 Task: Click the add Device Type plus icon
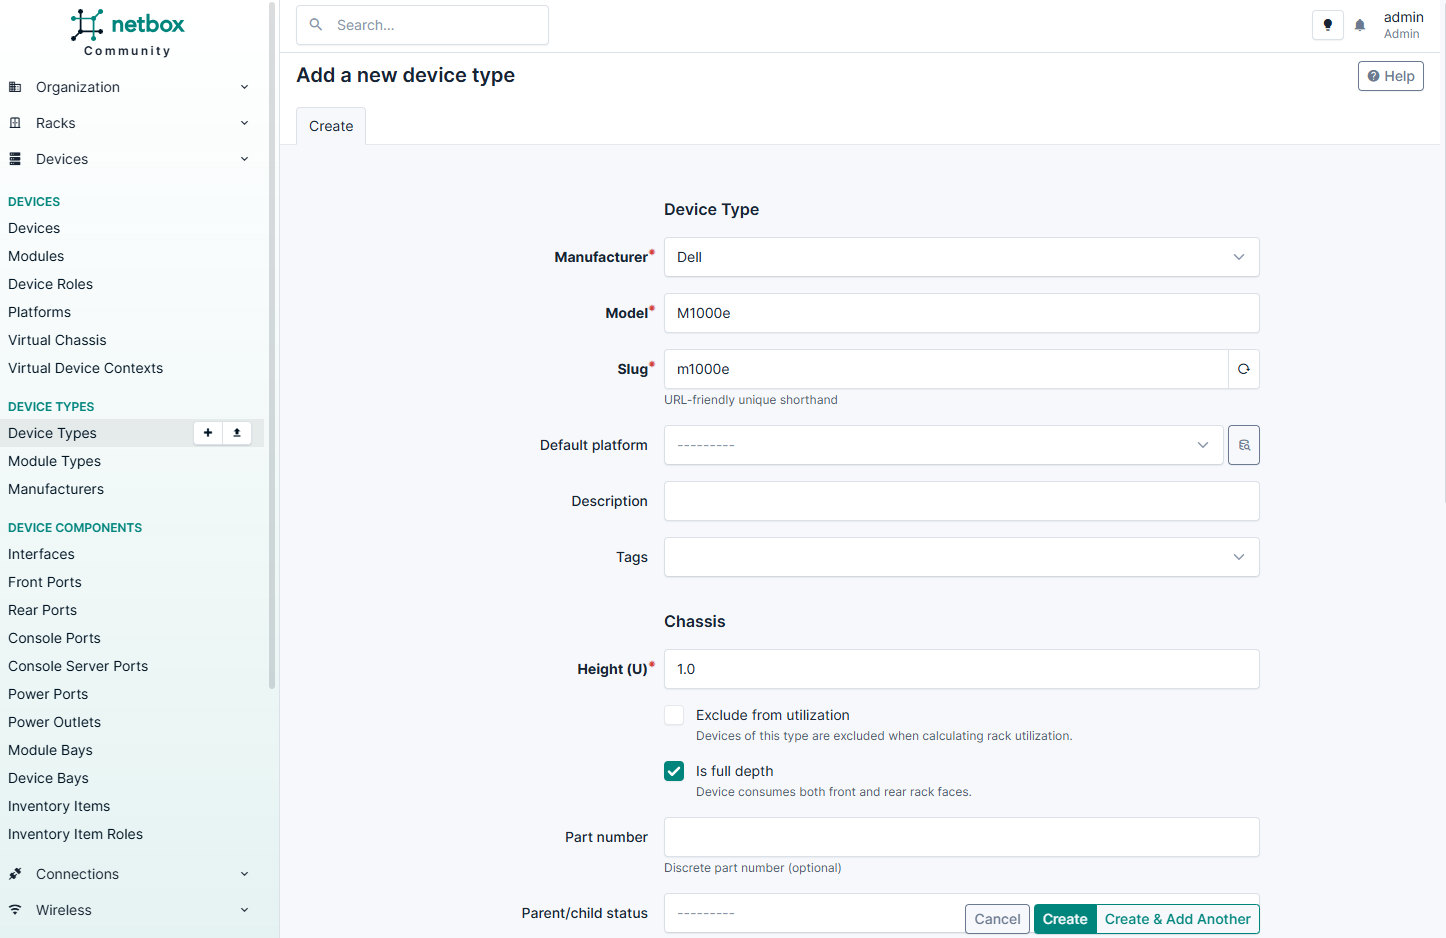coord(208,433)
